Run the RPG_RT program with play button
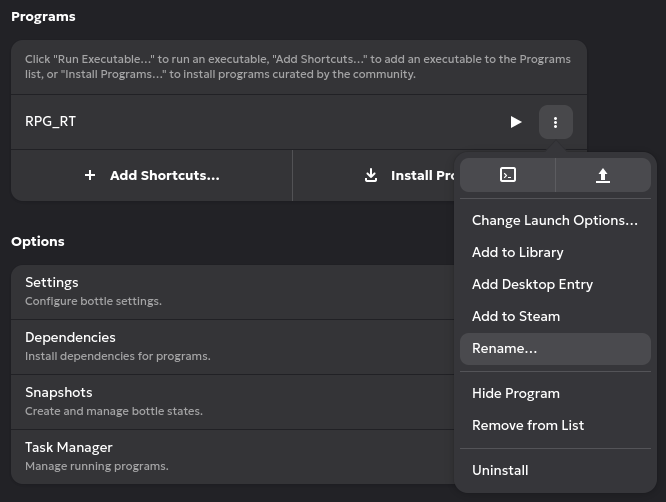 point(516,122)
